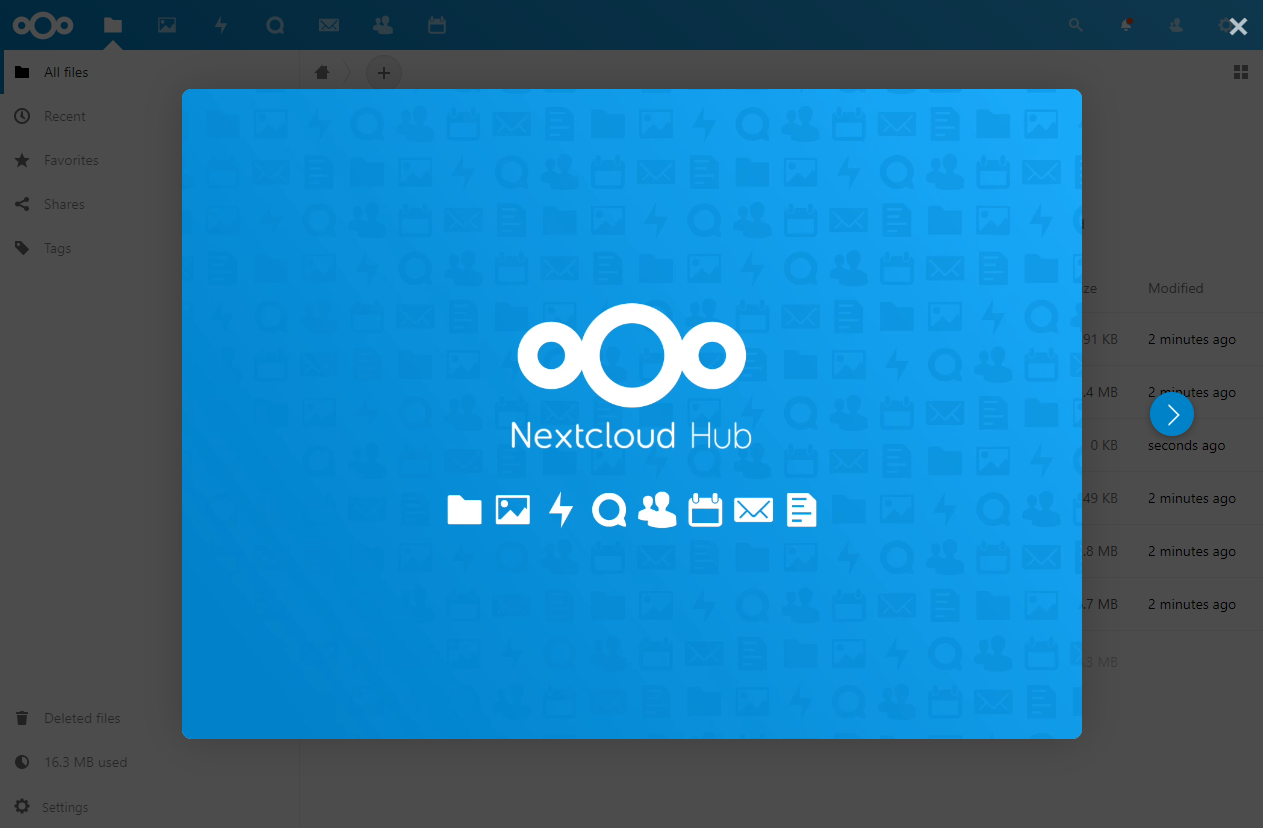Viewport: 1263px width, 828px height.
Task: Open the Mail app envelope icon
Action: (x=329, y=25)
